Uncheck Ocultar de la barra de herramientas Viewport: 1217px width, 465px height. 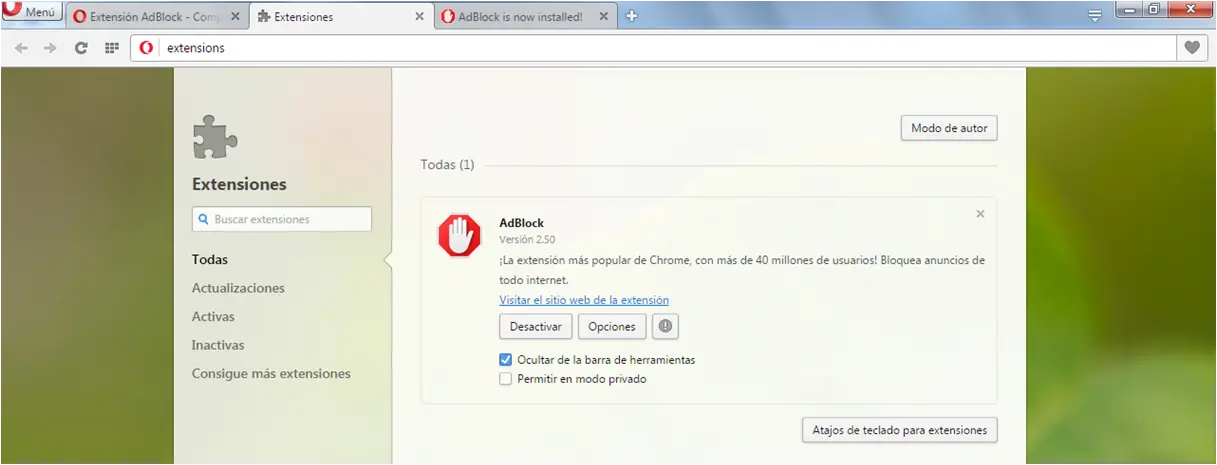click(506, 359)
